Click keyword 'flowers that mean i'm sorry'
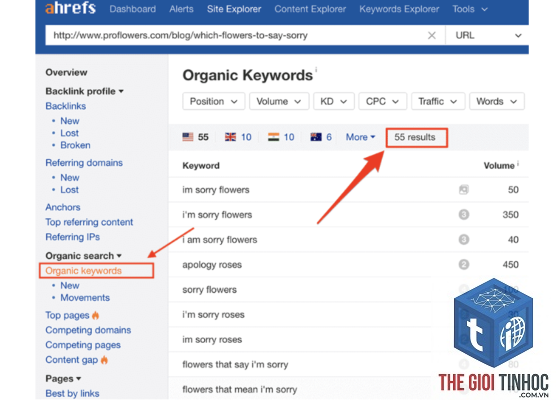Image resolution: width=556 pixels, height=400 pixels. click(239, 389)
